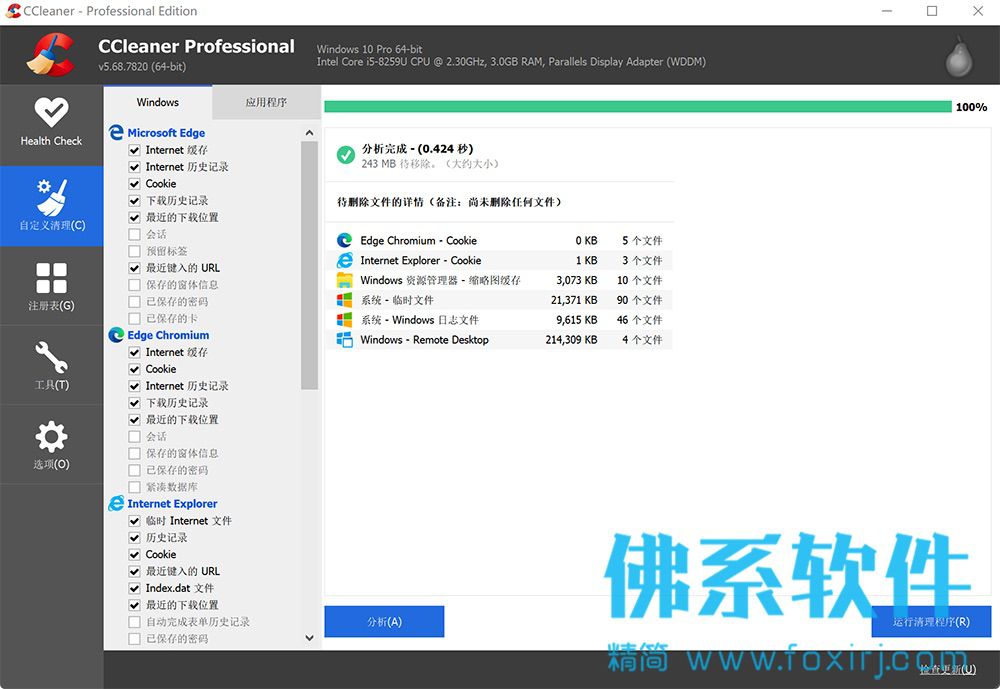Enable 已保存的密码 under Edge Chromium

click(x=135, y=470)
